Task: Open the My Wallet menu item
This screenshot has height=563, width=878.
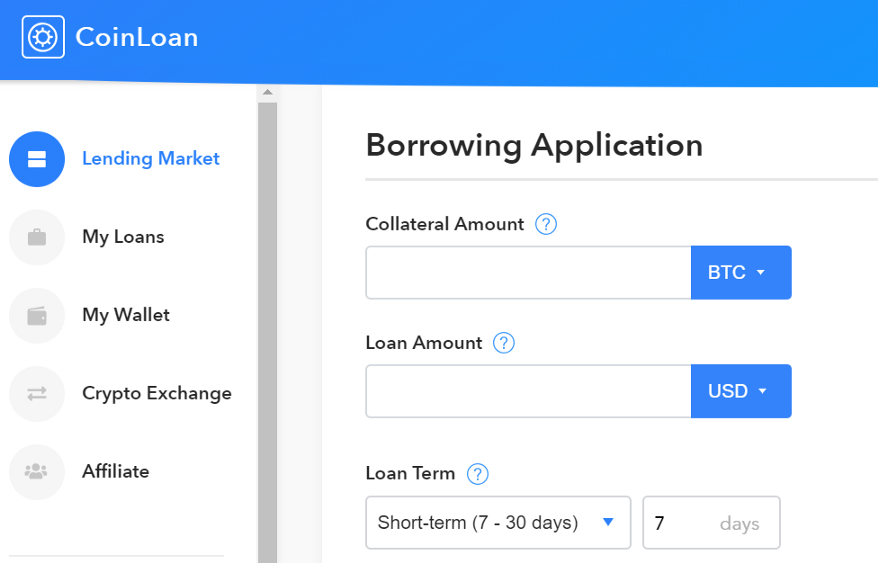Action: [126, 315]
